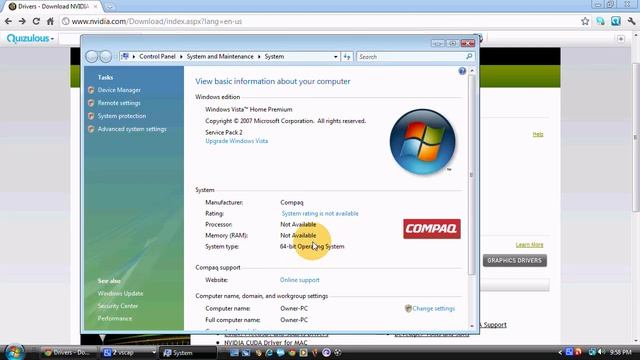Open the Online support website link
Screen dimensions: 640x360
(300, 280)
